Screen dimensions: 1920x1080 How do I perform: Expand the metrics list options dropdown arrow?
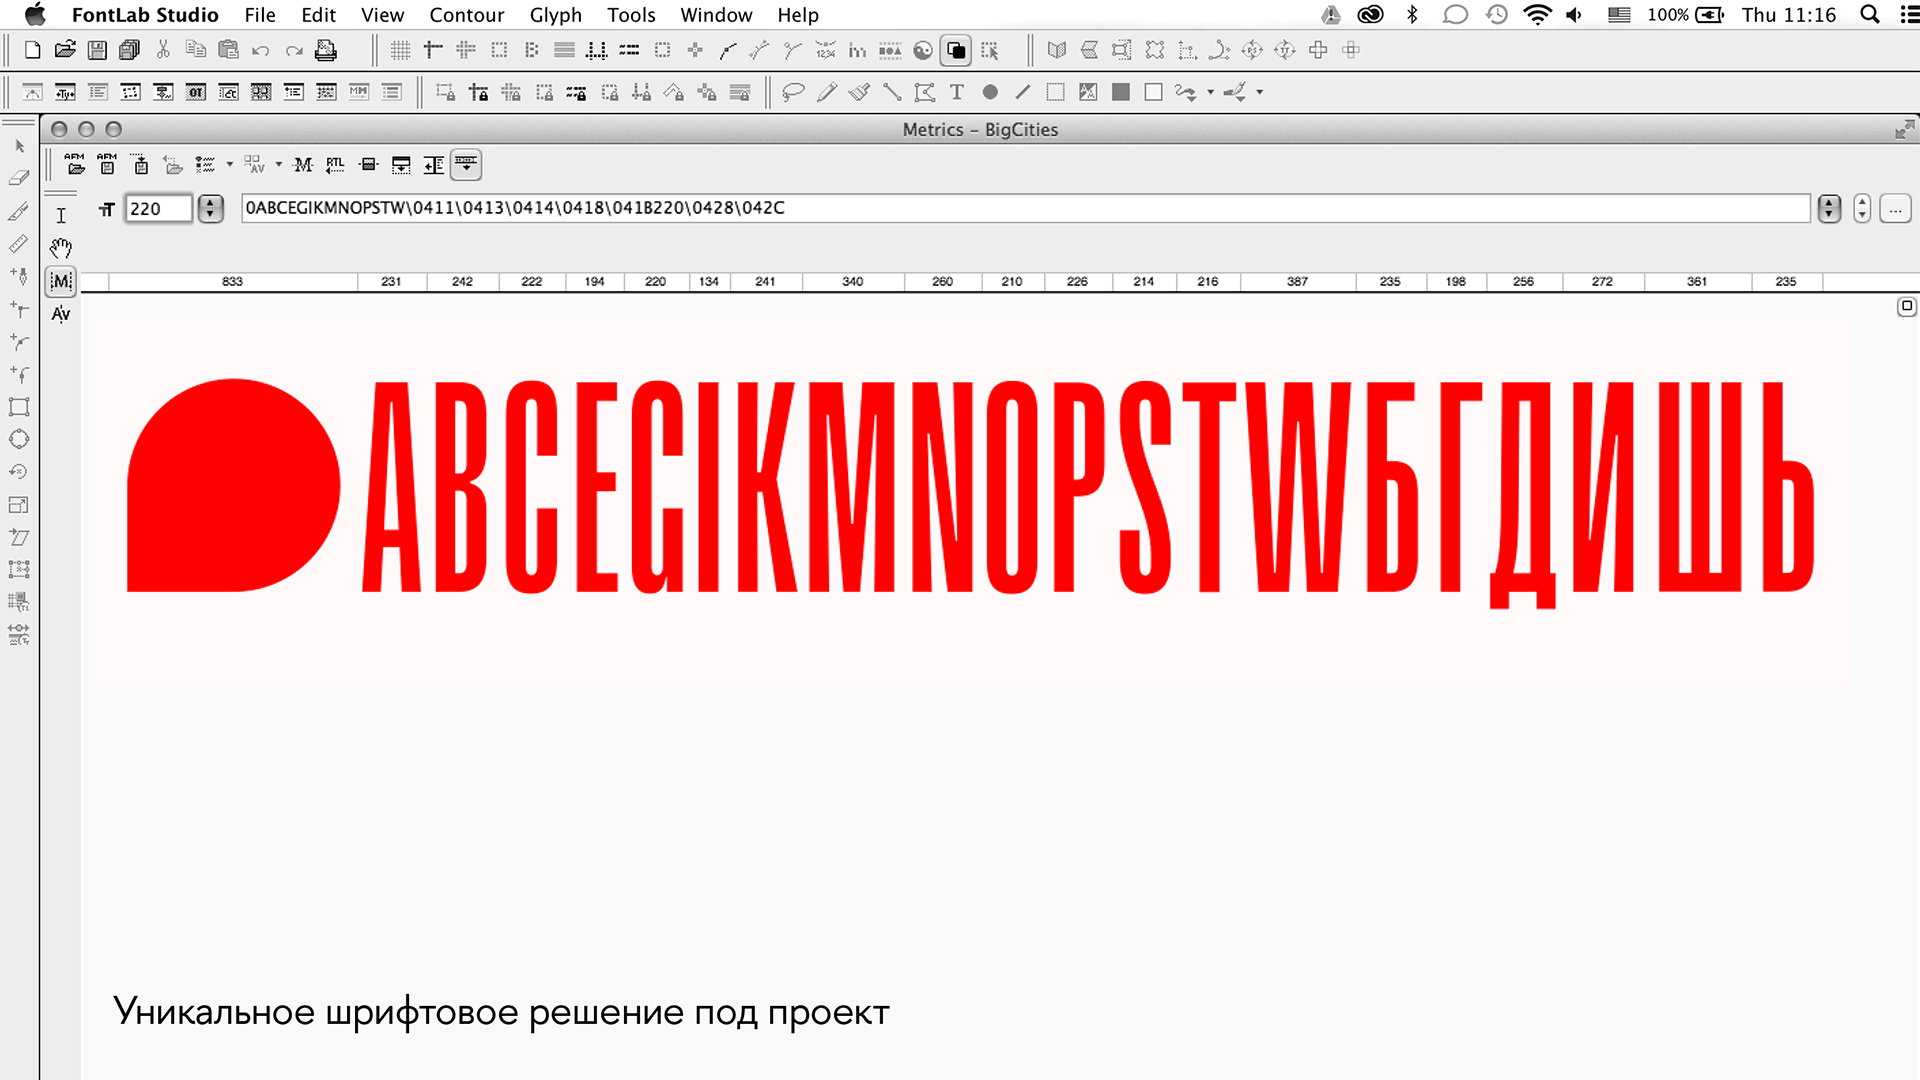point(230,165)
